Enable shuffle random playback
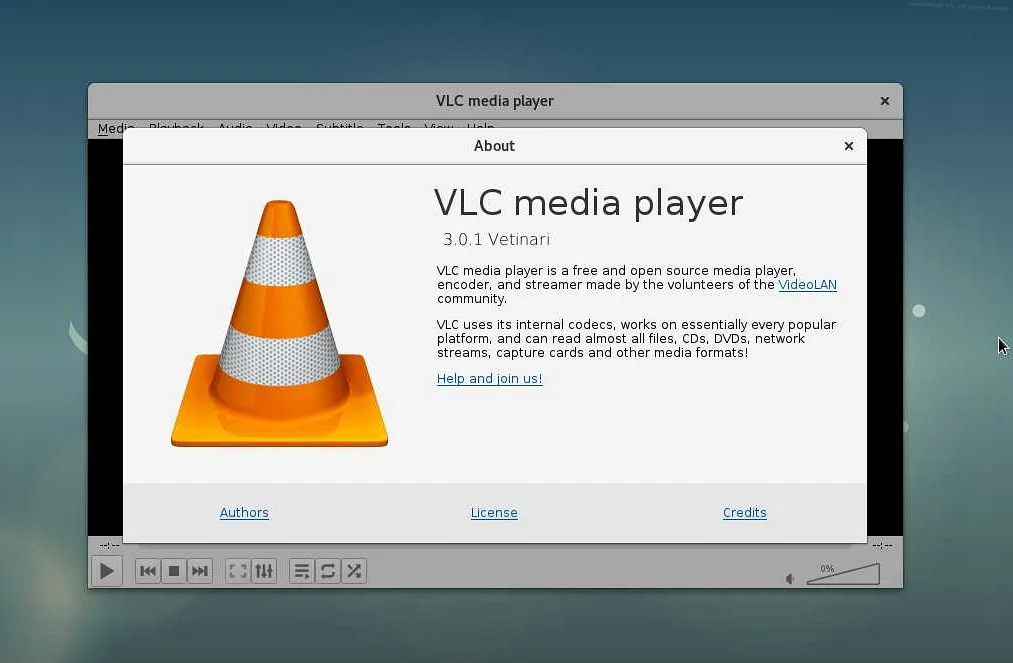 tap(354, 571)
